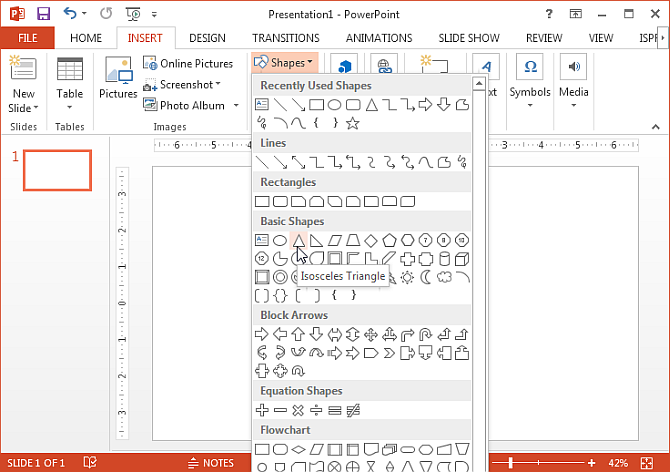The width and height of the screenshot is (670, 472).
Task: Open Ribbon Display Options
Action: pos(576,14)
